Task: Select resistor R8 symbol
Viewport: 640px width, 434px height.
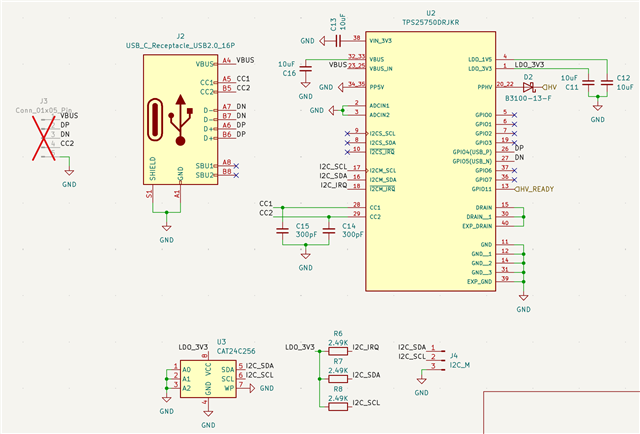Action: (x=338, y=406)
